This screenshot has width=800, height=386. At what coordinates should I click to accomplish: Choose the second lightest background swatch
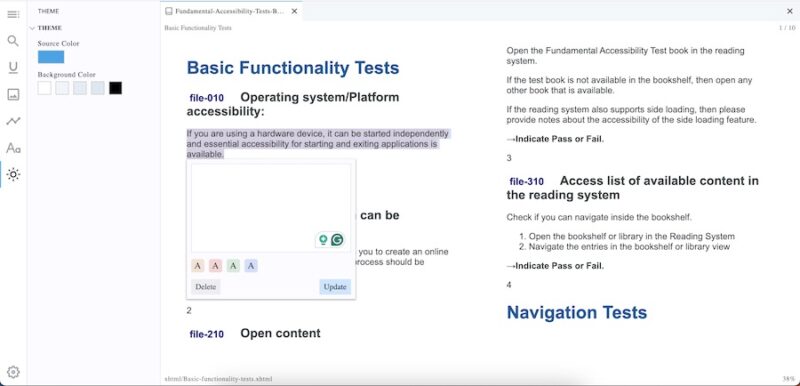[62, 88]
